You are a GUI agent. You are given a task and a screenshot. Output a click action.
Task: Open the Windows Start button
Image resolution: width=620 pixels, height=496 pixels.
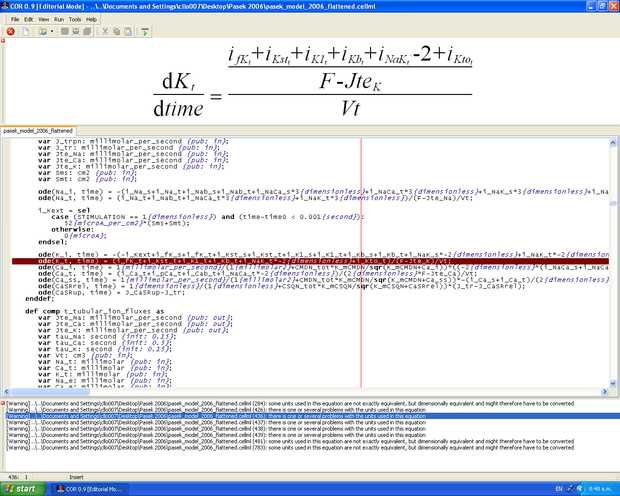click(23, 489)
